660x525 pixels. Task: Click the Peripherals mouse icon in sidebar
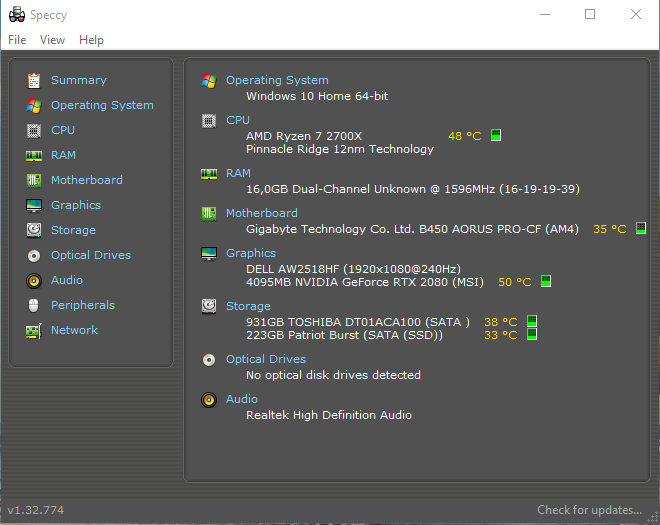click(x=34, y=306)
